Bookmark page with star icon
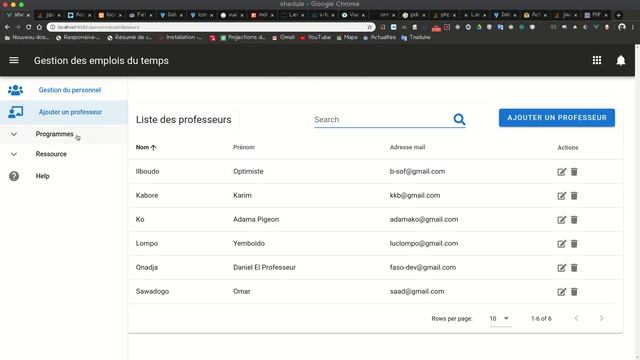640x360 pixels. (x=369, y=27)
